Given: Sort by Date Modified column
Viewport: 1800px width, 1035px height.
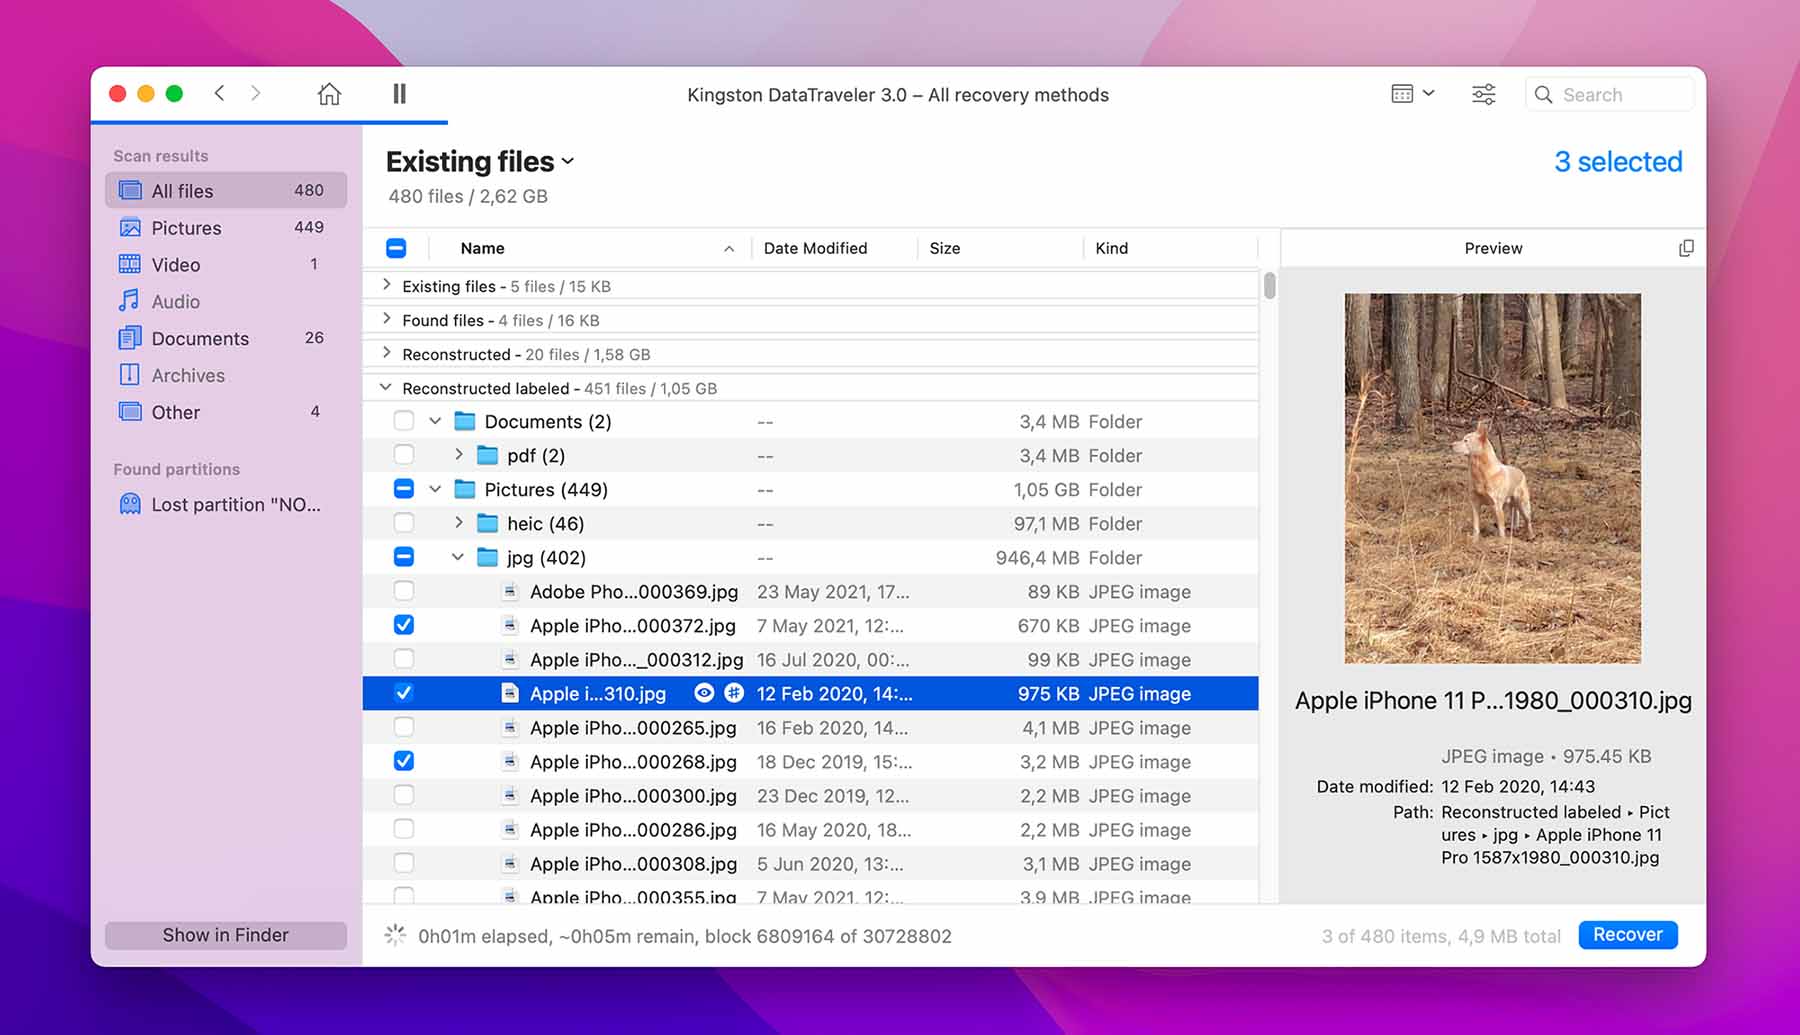Looking at the screenshot, I should tap(815, 248).
